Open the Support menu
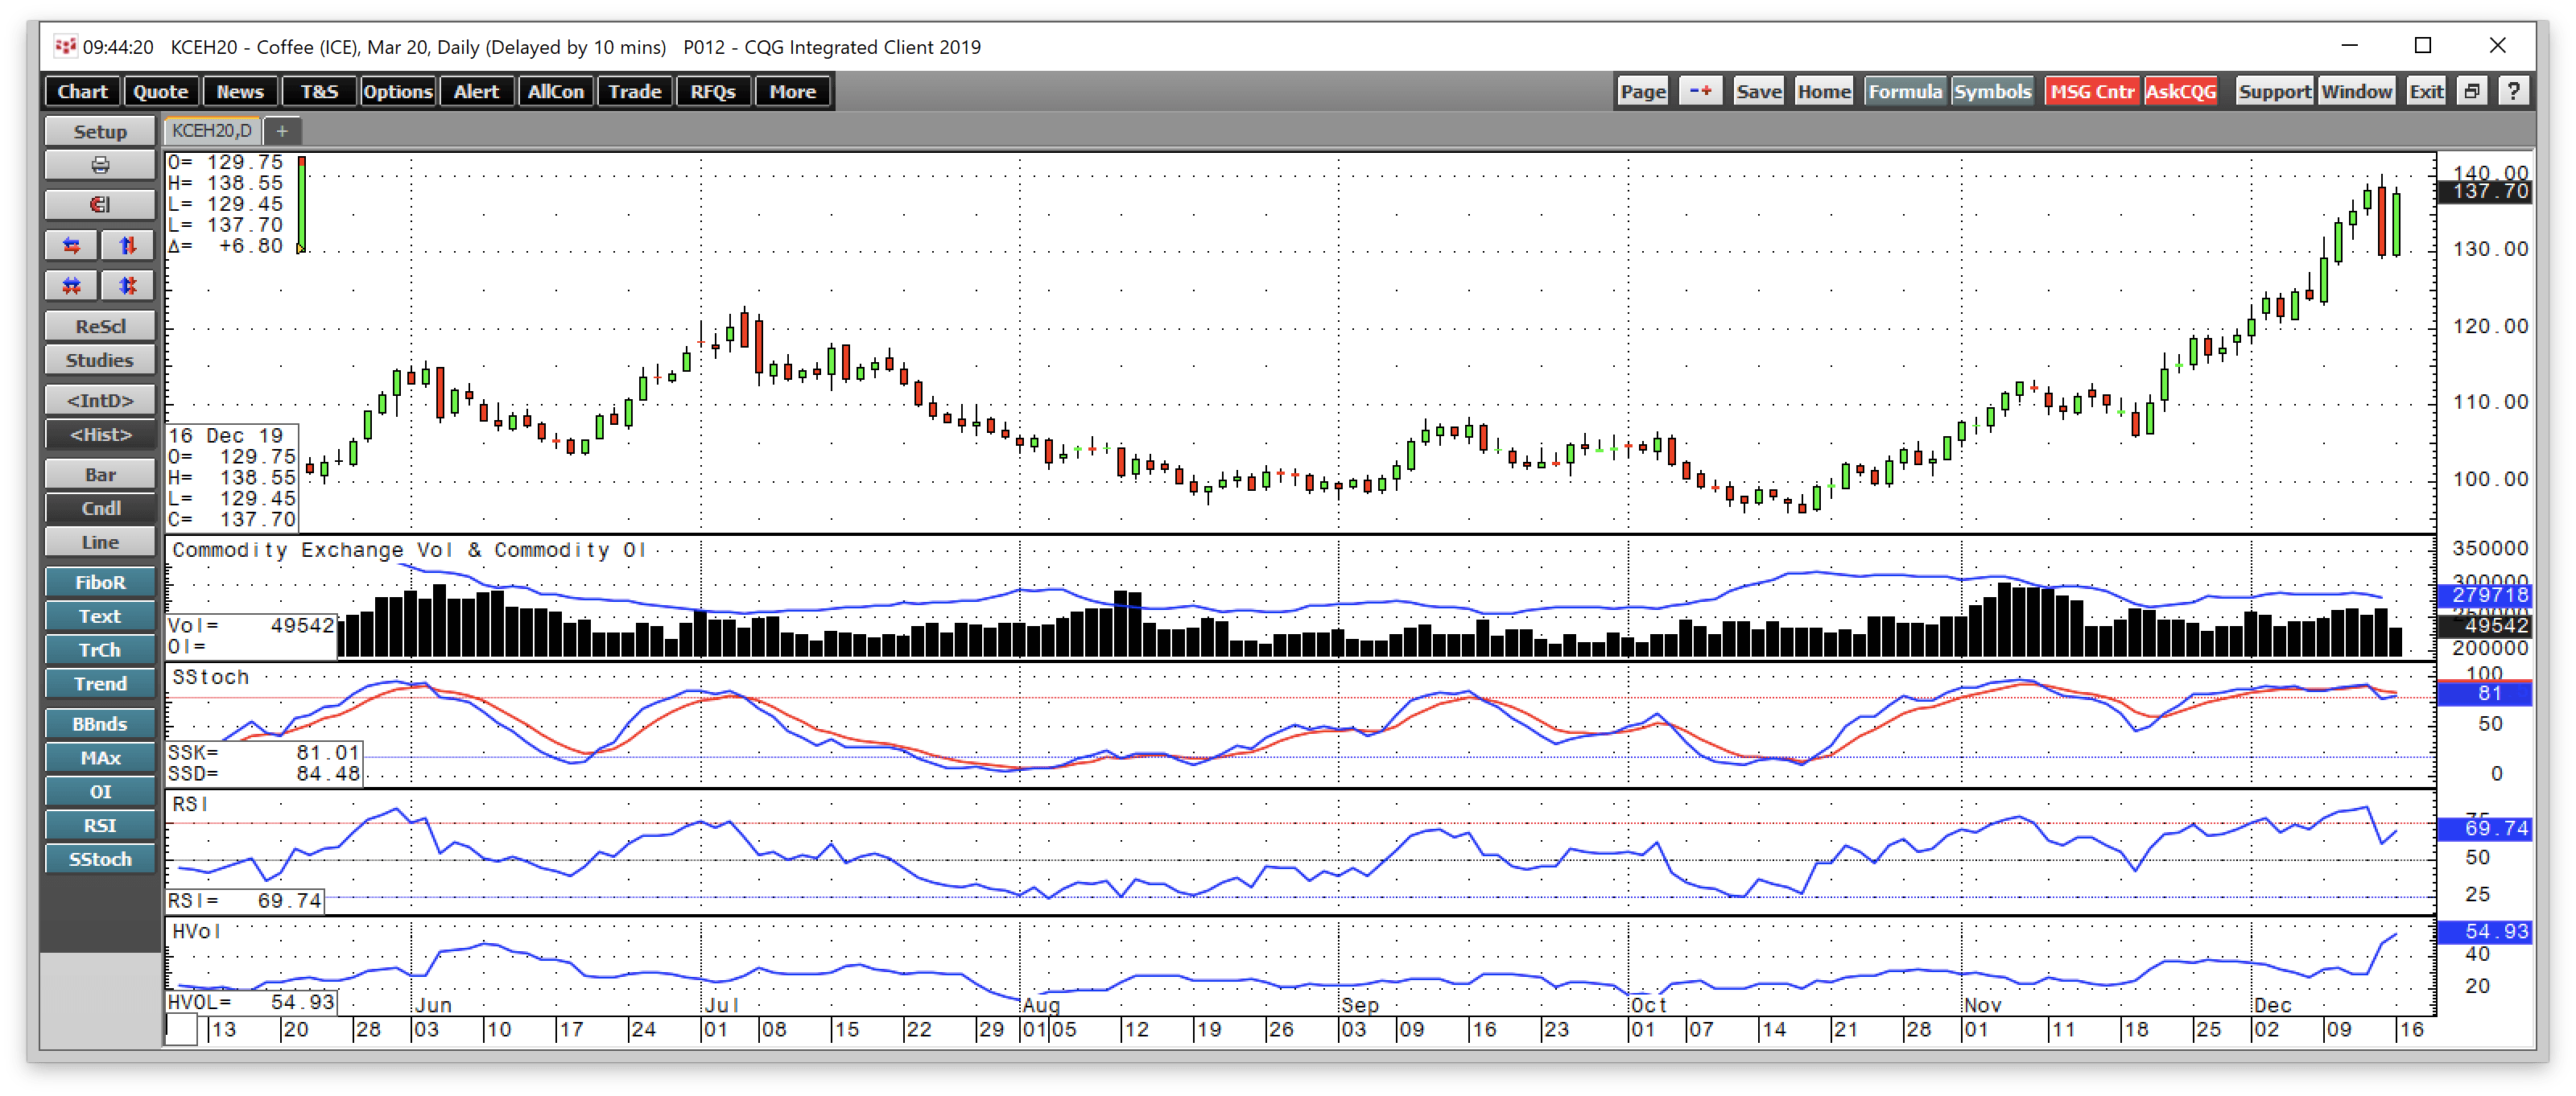The width and height of the screenshot is (2576, 1096). click(x=2274, y=91)
